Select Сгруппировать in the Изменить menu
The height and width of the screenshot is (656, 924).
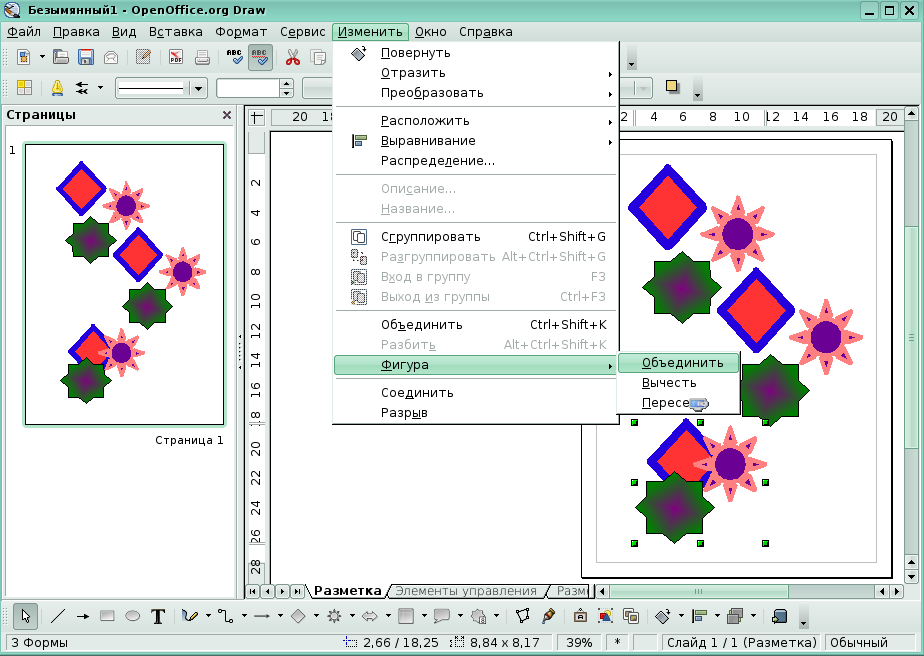click(430, 237)
